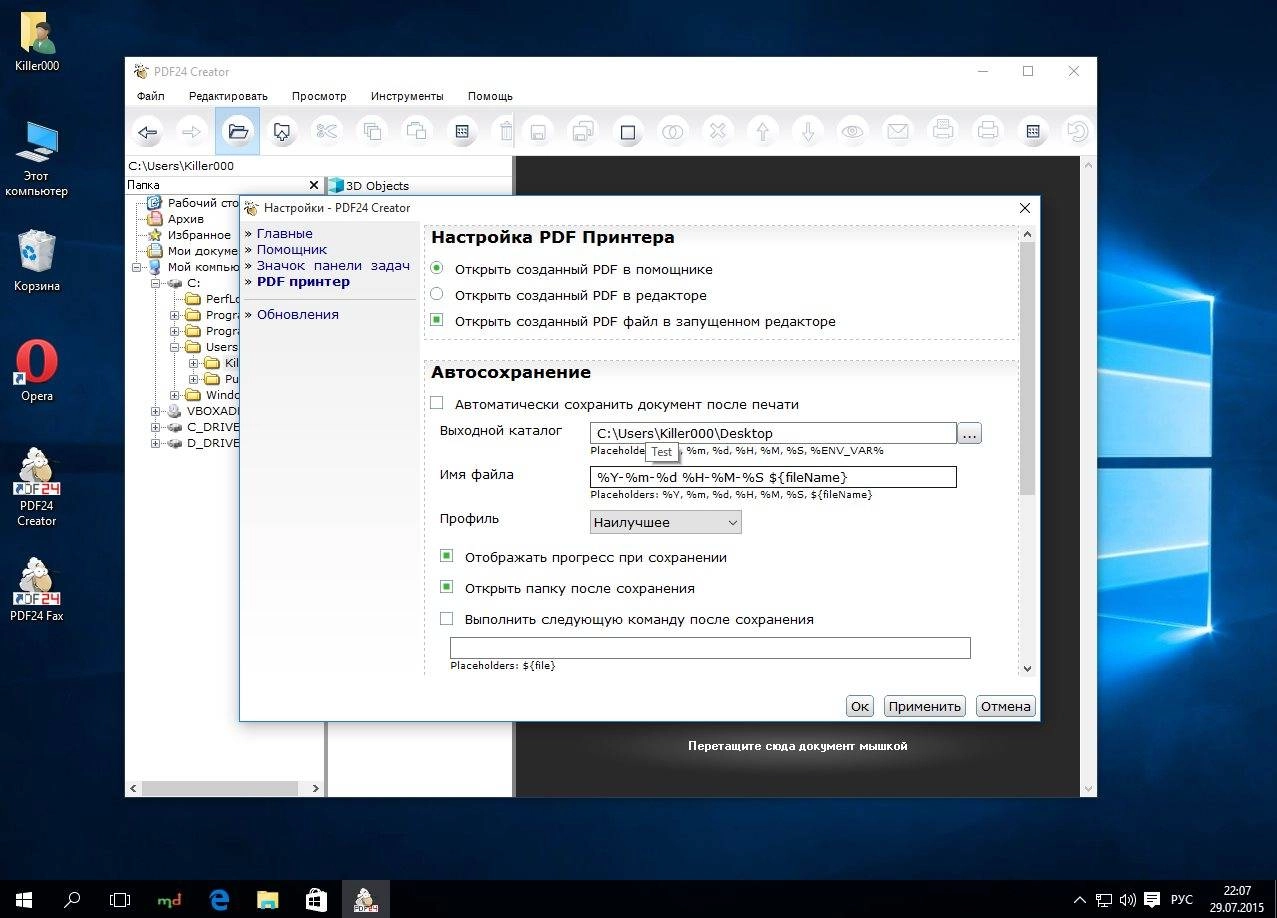
Task: Expand the Windows folder tree node
Action: [x=175, y=395]
